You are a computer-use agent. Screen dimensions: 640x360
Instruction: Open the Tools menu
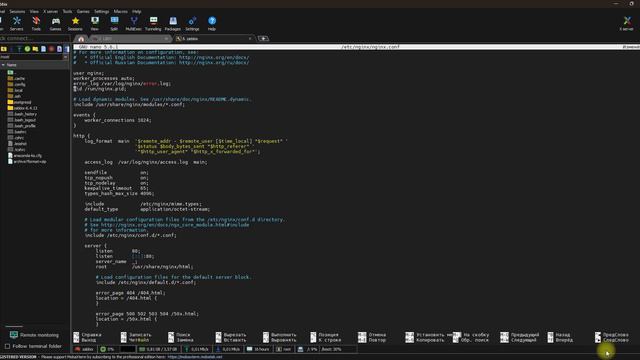(x=67, y=11)
